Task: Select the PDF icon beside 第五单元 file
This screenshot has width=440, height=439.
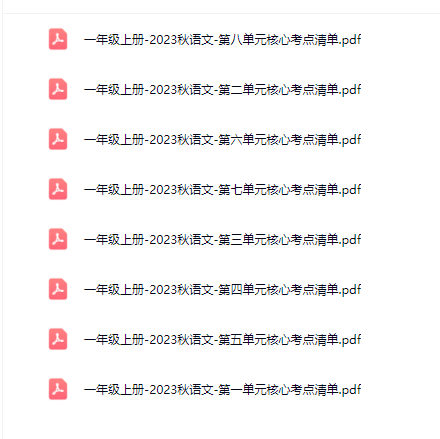Action: 58,339
